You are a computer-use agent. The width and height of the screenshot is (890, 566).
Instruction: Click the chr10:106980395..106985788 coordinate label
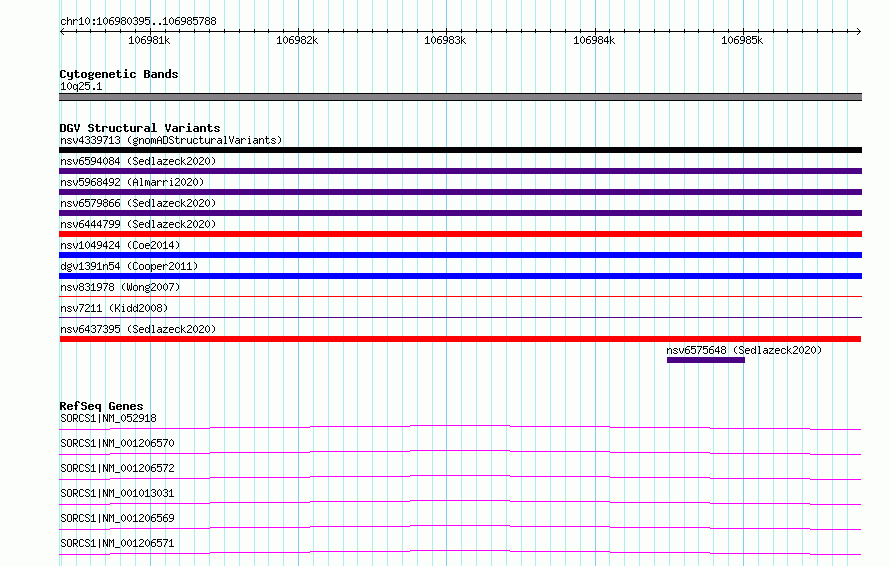(138, 22)
